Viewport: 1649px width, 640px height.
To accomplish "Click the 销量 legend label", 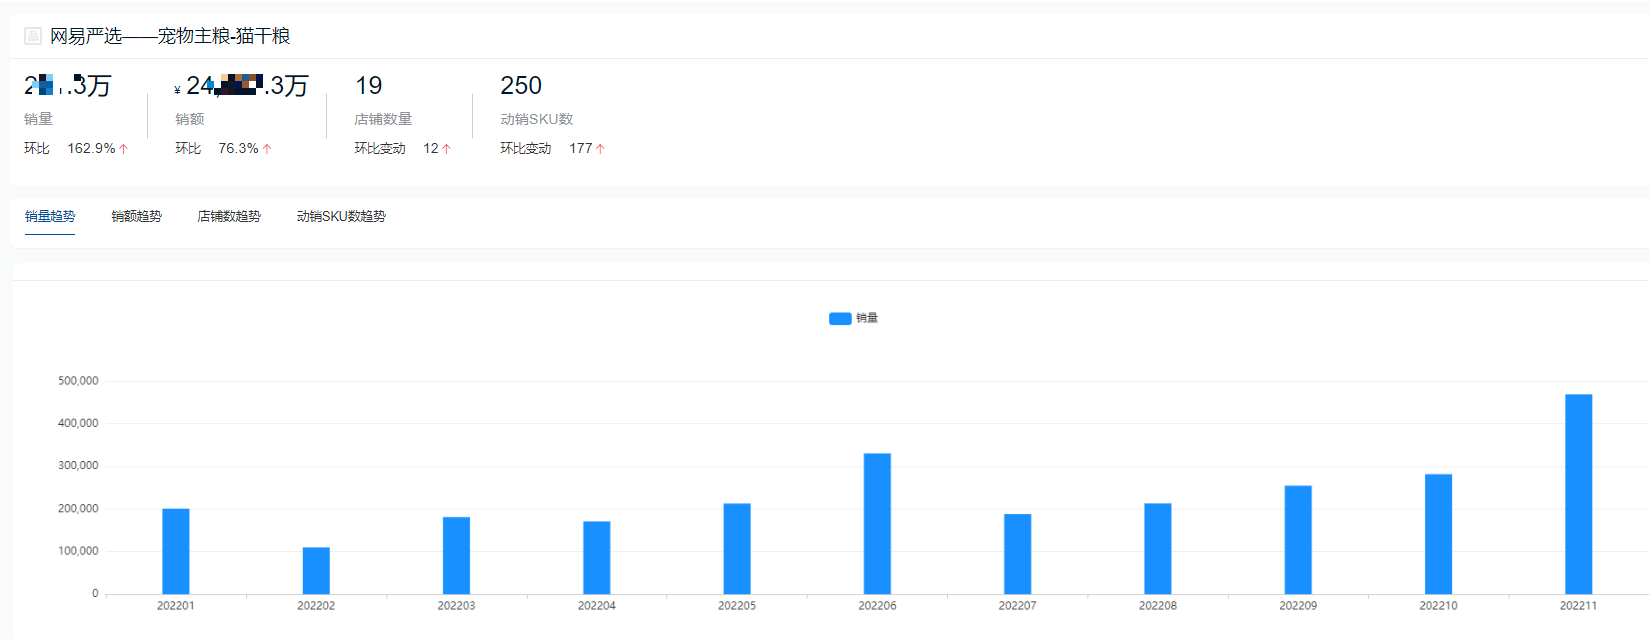I will (867, 318).
